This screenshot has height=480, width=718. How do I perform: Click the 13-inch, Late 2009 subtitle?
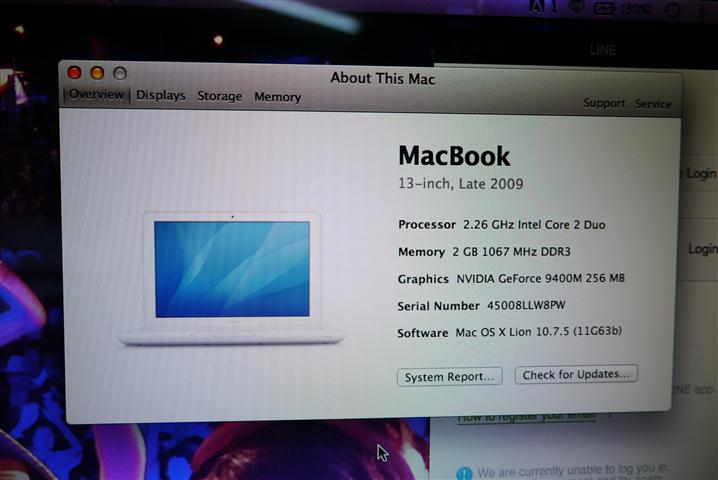pyautogui.click(x=461, y=184)
